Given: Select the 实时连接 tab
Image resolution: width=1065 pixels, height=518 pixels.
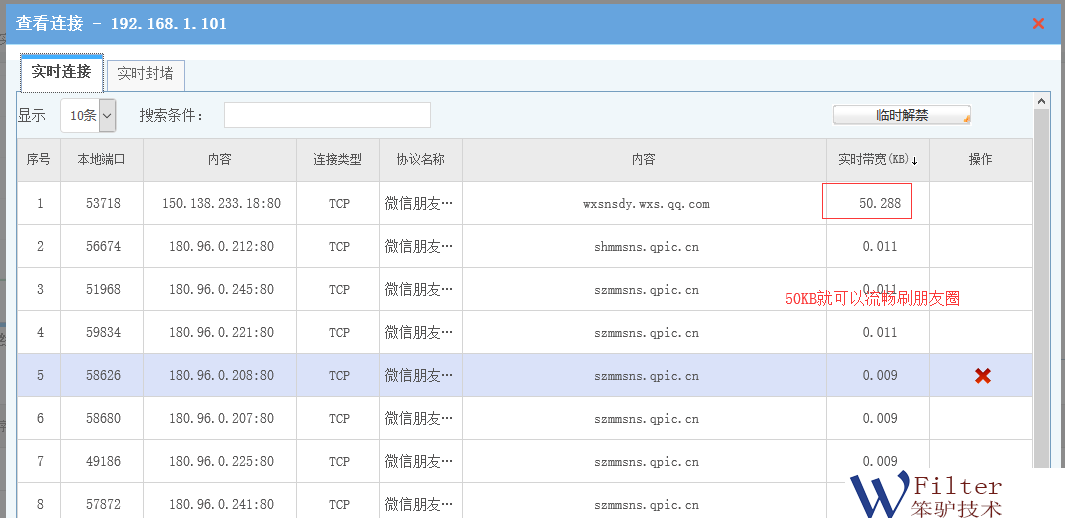Looking at the screenshot, I should [x=61, y=72].
